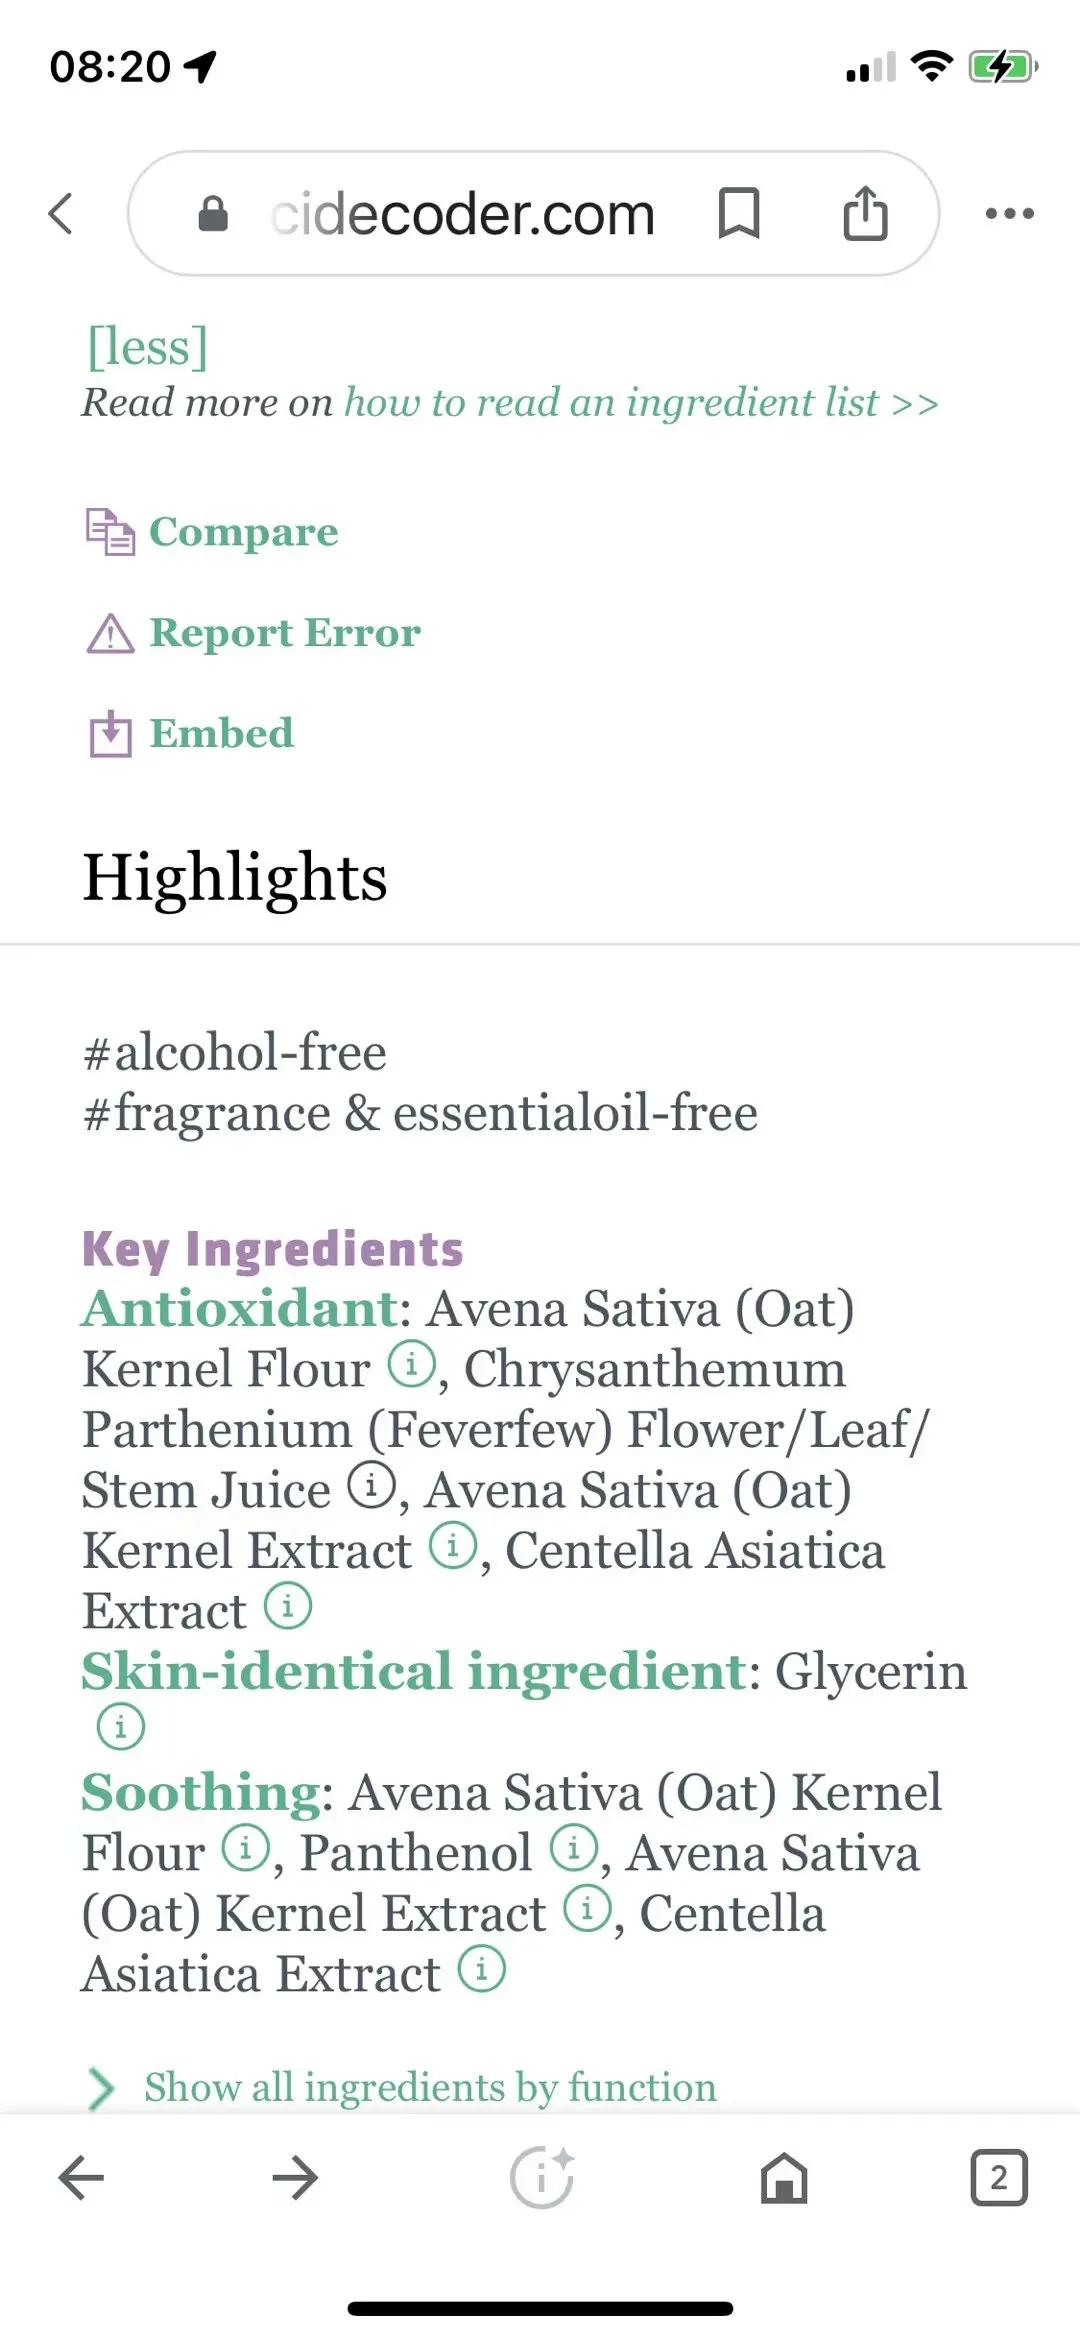This screenshot has width=1080, height=2339.
Task: Tap the back chevron beside address bar
Action: point(62,213)
